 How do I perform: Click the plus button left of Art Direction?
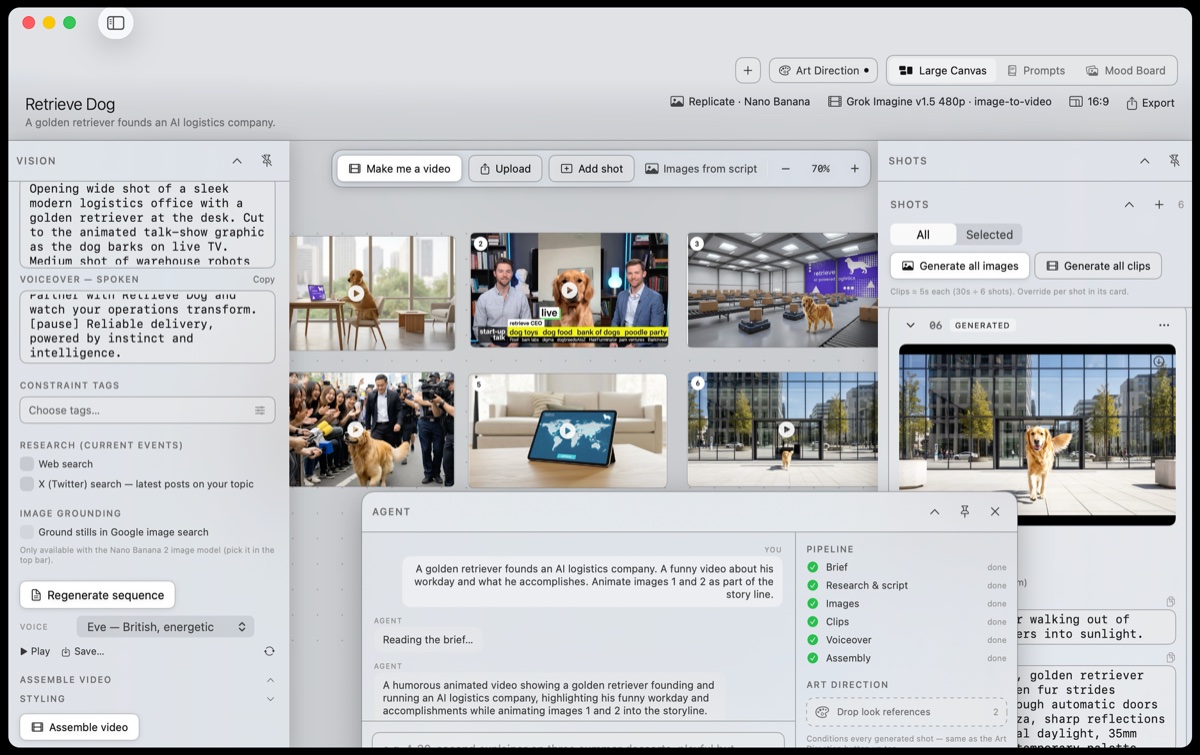(x=748, y=70)
